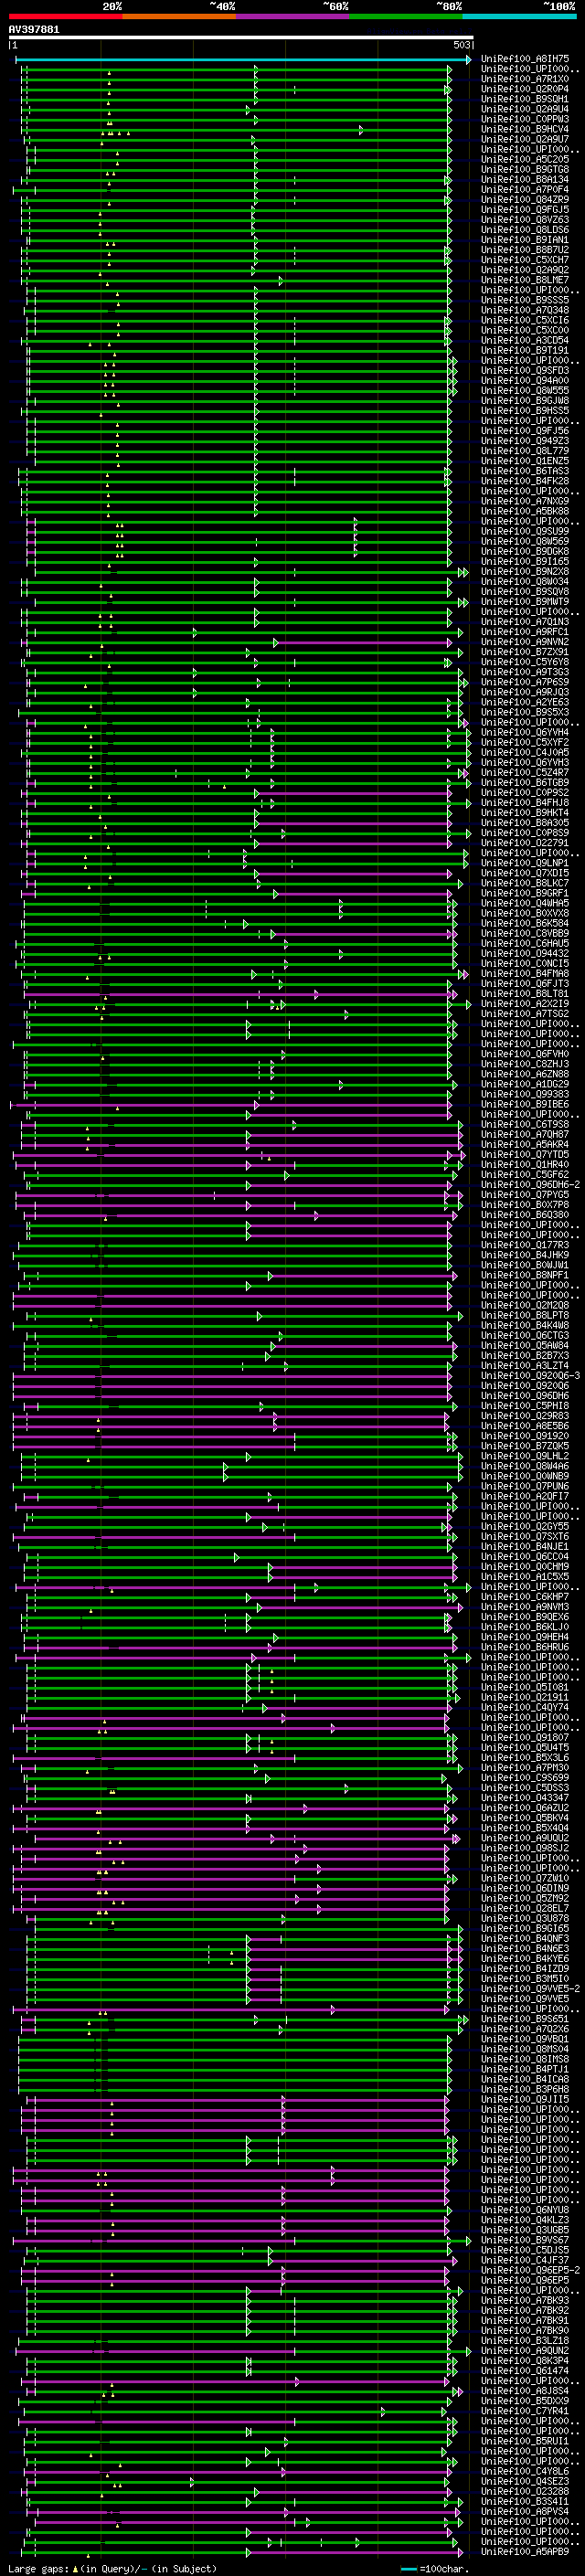Viewport: 585px width, 2576px height.
Task: Select UniRef100_A9NVM3 hit name
Action: pos(525,1607)
